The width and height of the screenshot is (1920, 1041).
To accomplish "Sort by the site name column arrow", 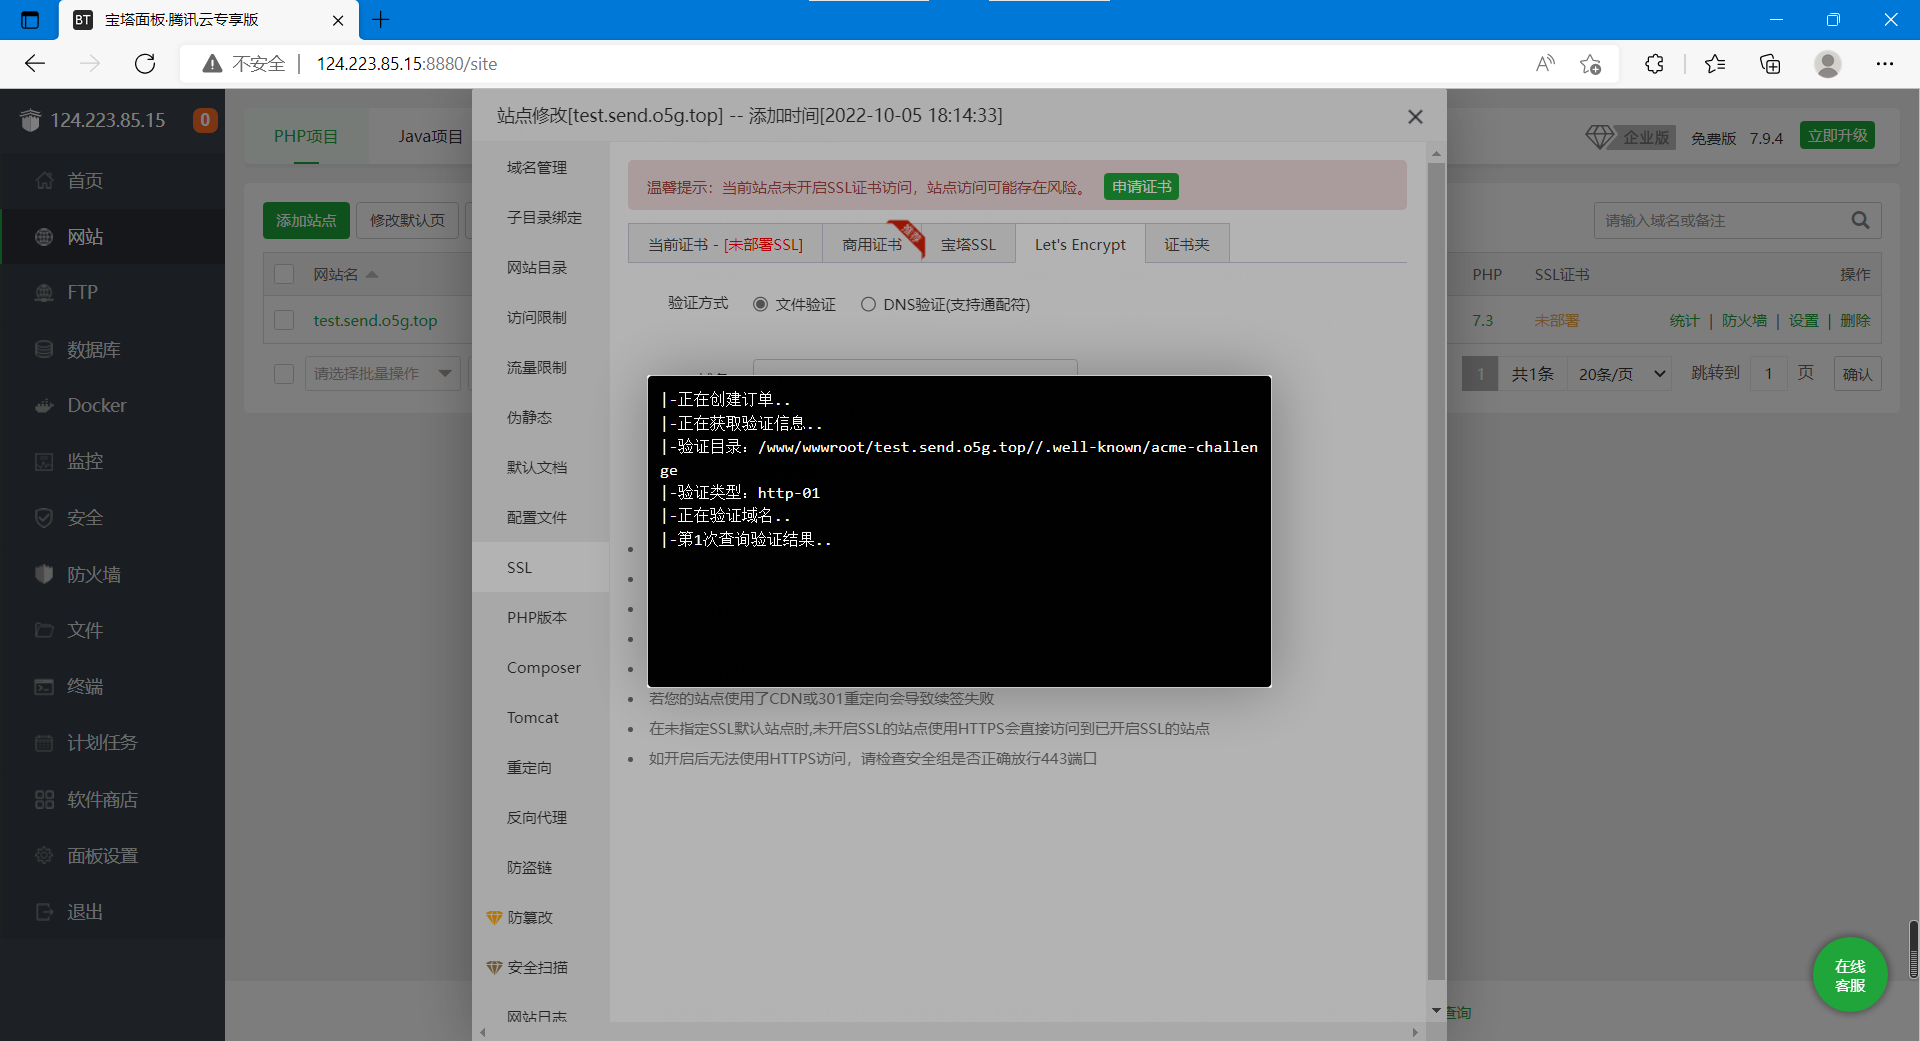I will click(x=372, y=275).
